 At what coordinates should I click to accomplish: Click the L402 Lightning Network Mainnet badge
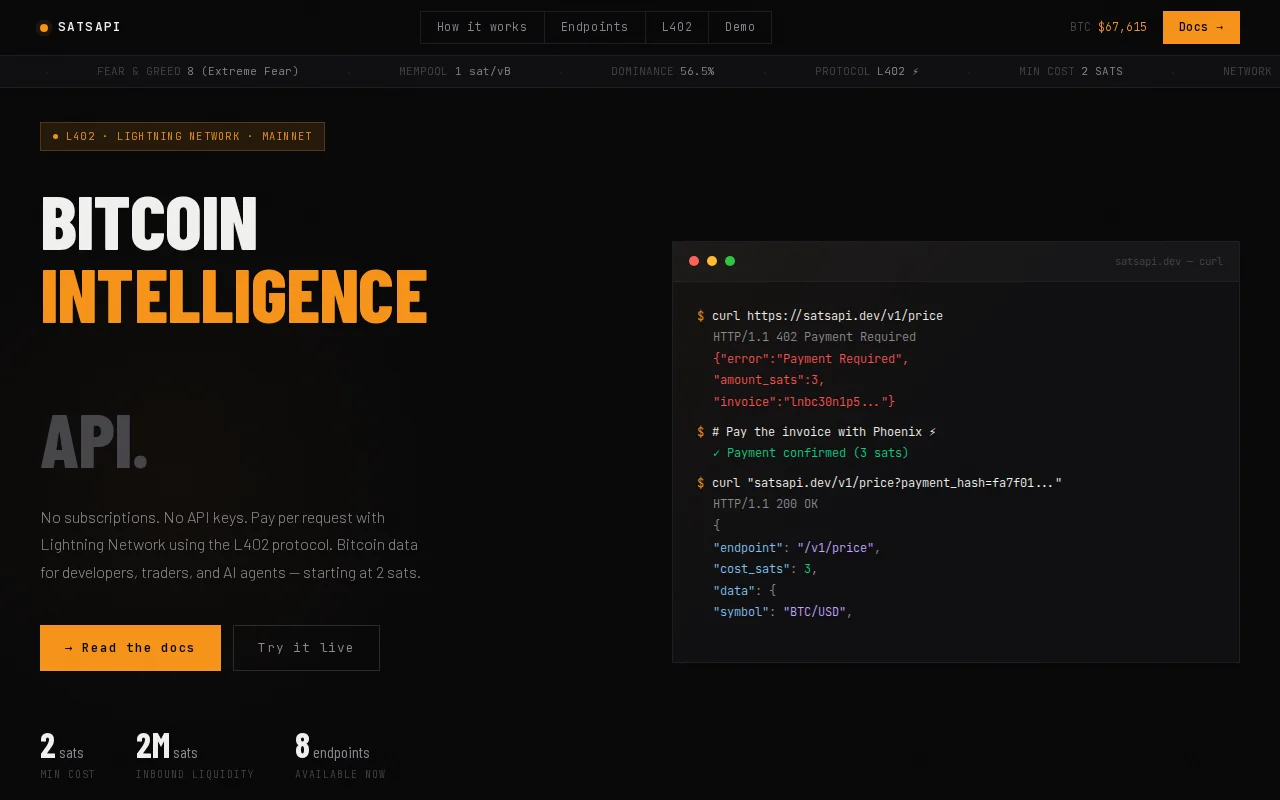click(182, 136)
